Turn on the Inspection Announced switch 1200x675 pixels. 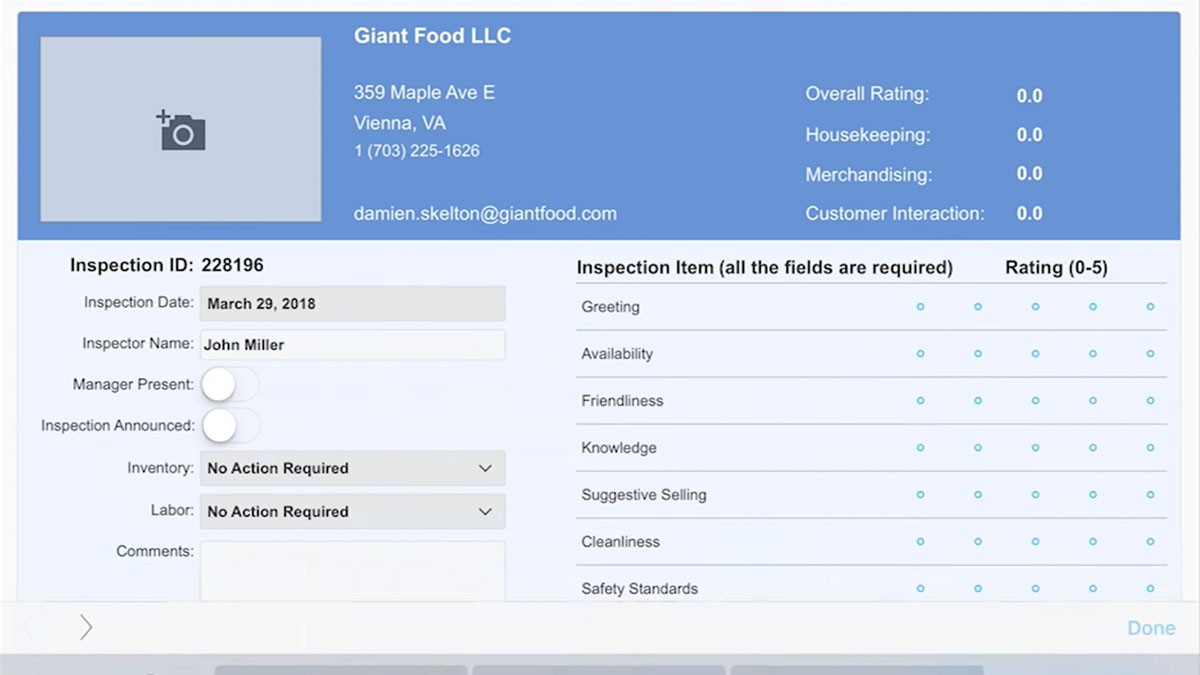pos(230,425)
